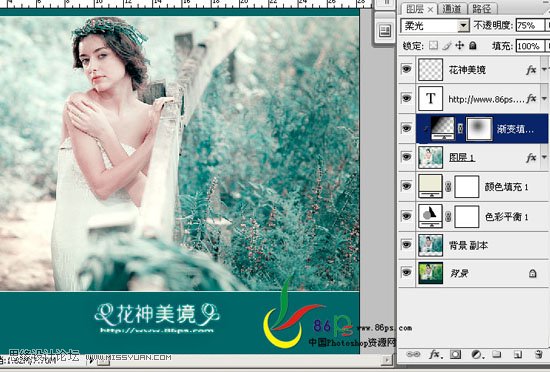Expand effects arrow on 花神美境 layer
550x372 pixels.
[544, 69]
